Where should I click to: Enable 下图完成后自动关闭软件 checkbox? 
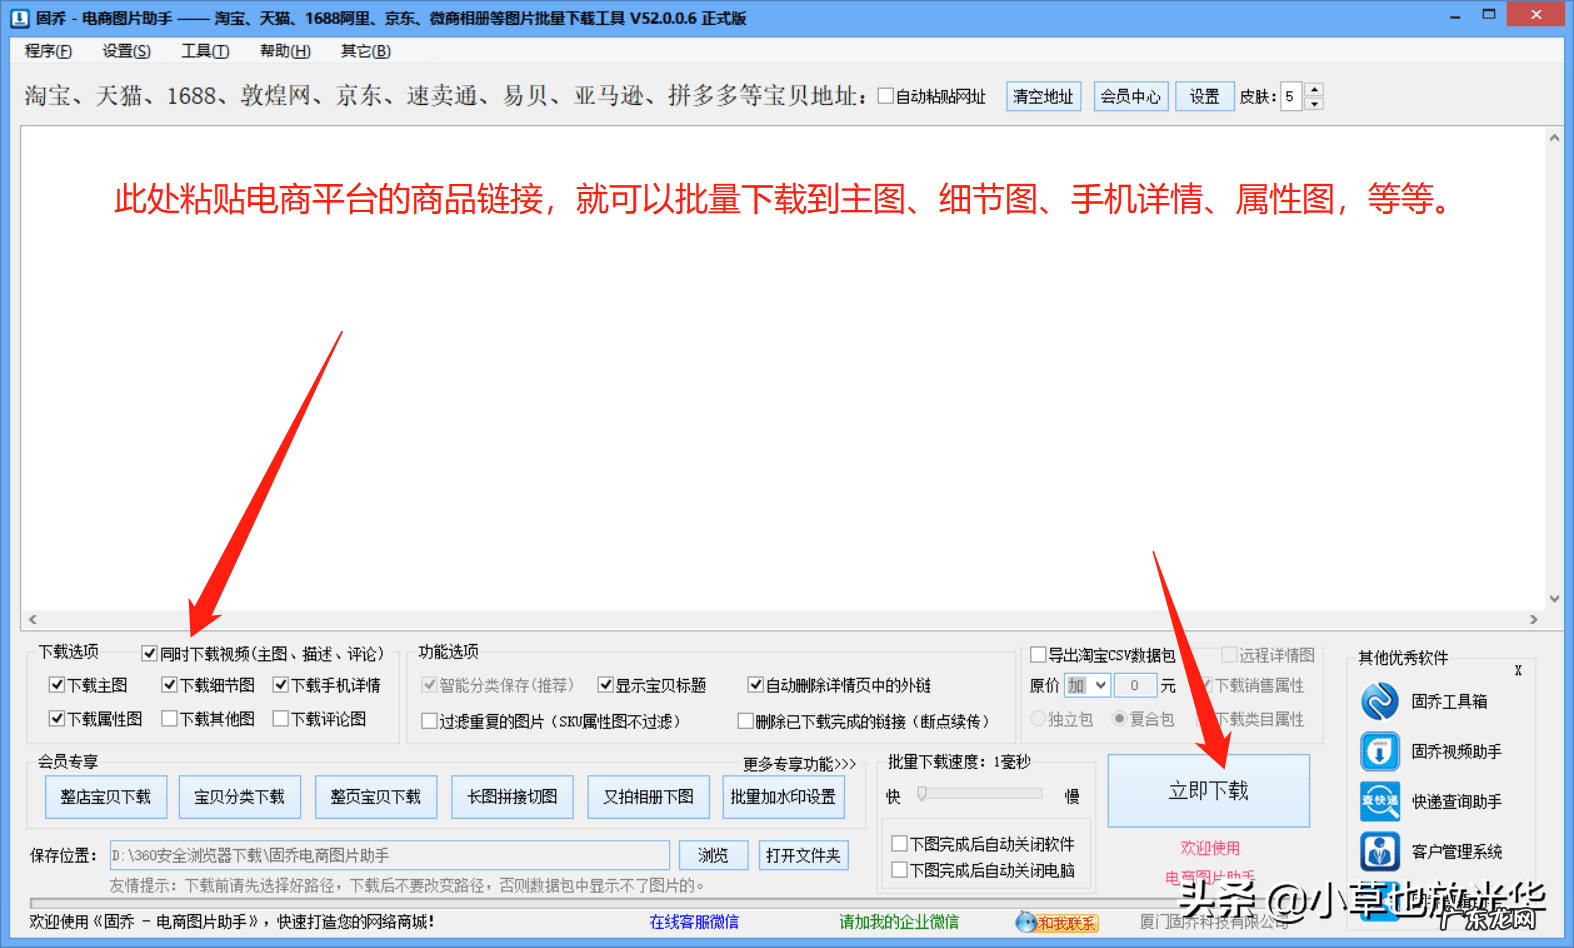tap(899, 844)
